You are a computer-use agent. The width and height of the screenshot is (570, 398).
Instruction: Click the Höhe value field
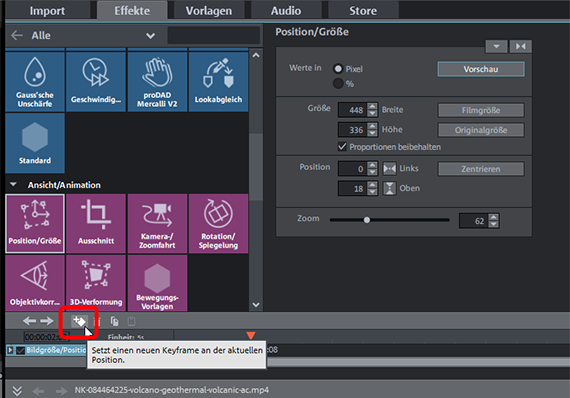pyautogui.click(x=352, y=130)
